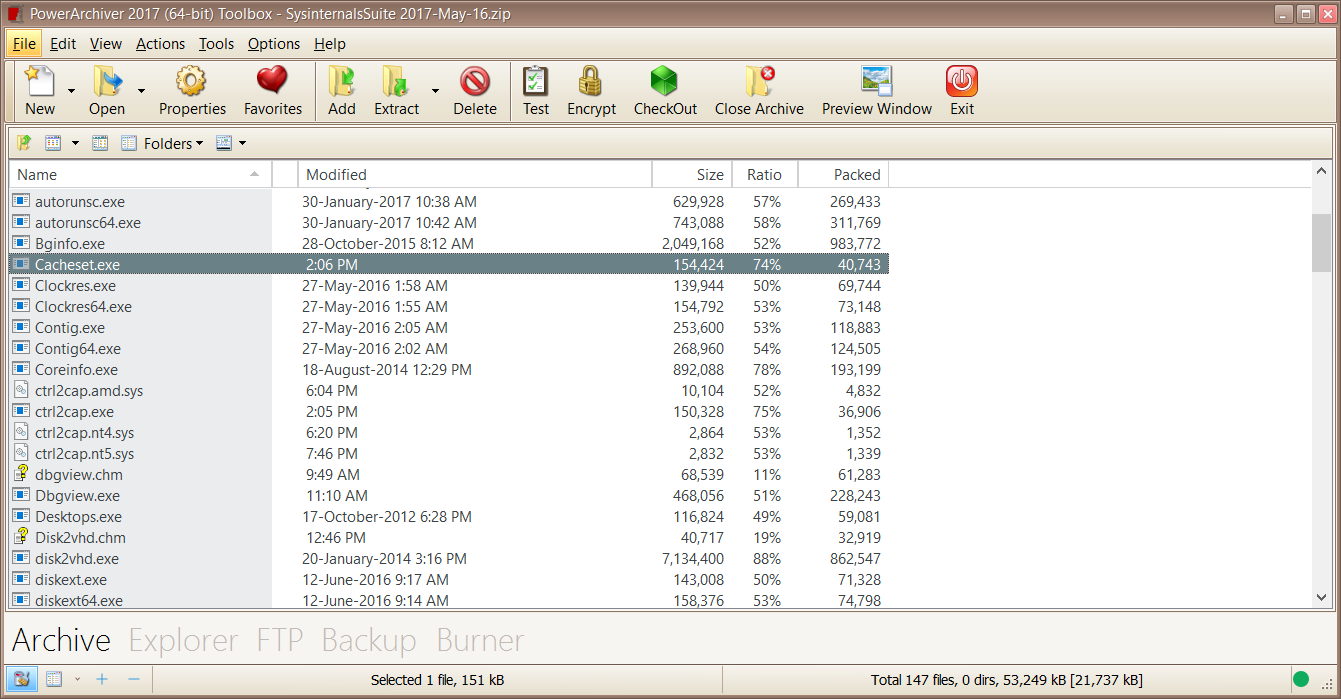Select the Contig64.exe file
Image resolution: width=1341 pixels, height=699 pixels.
point(449,348)
